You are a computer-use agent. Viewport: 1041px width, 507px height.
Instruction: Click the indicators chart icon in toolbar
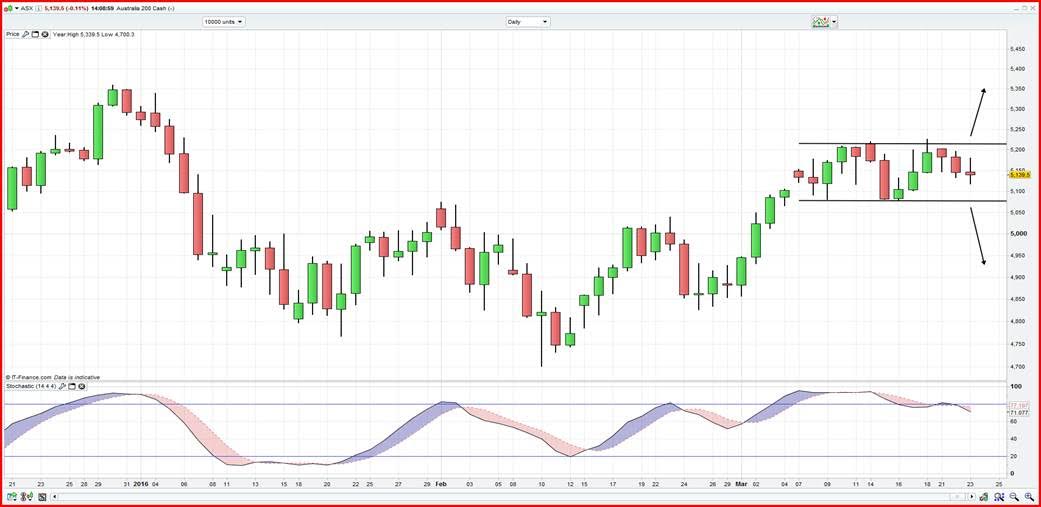coord(820,21)
